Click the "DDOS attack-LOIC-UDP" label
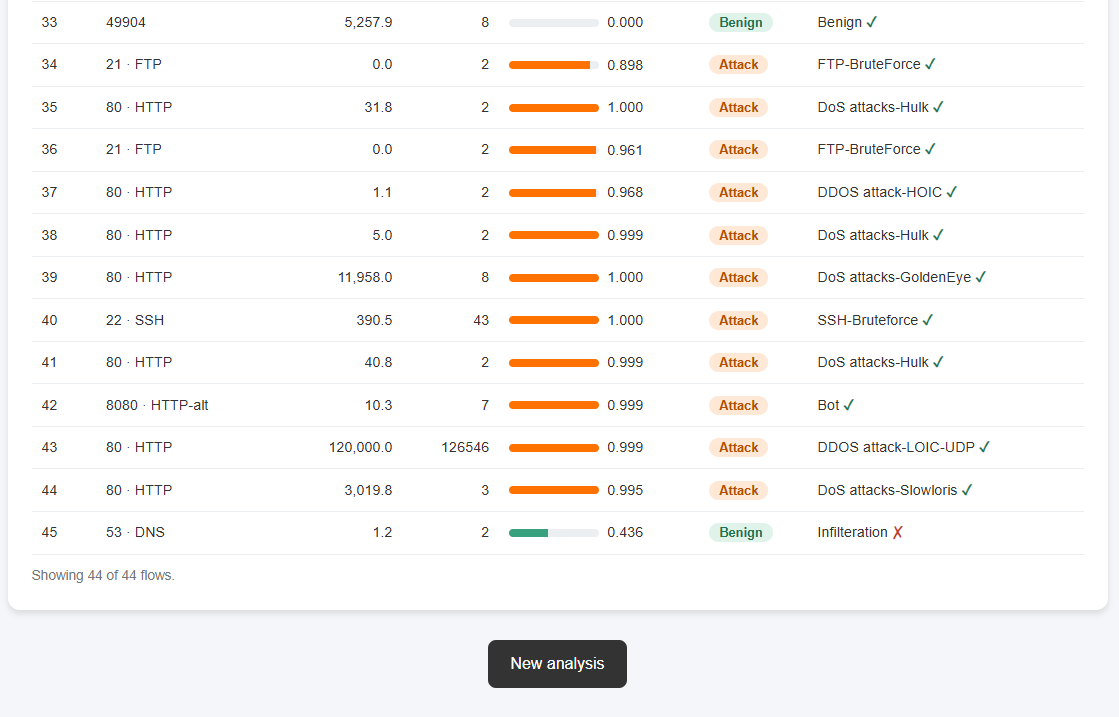The width and height of the screenshot is (1119, 717). (896, 447)
